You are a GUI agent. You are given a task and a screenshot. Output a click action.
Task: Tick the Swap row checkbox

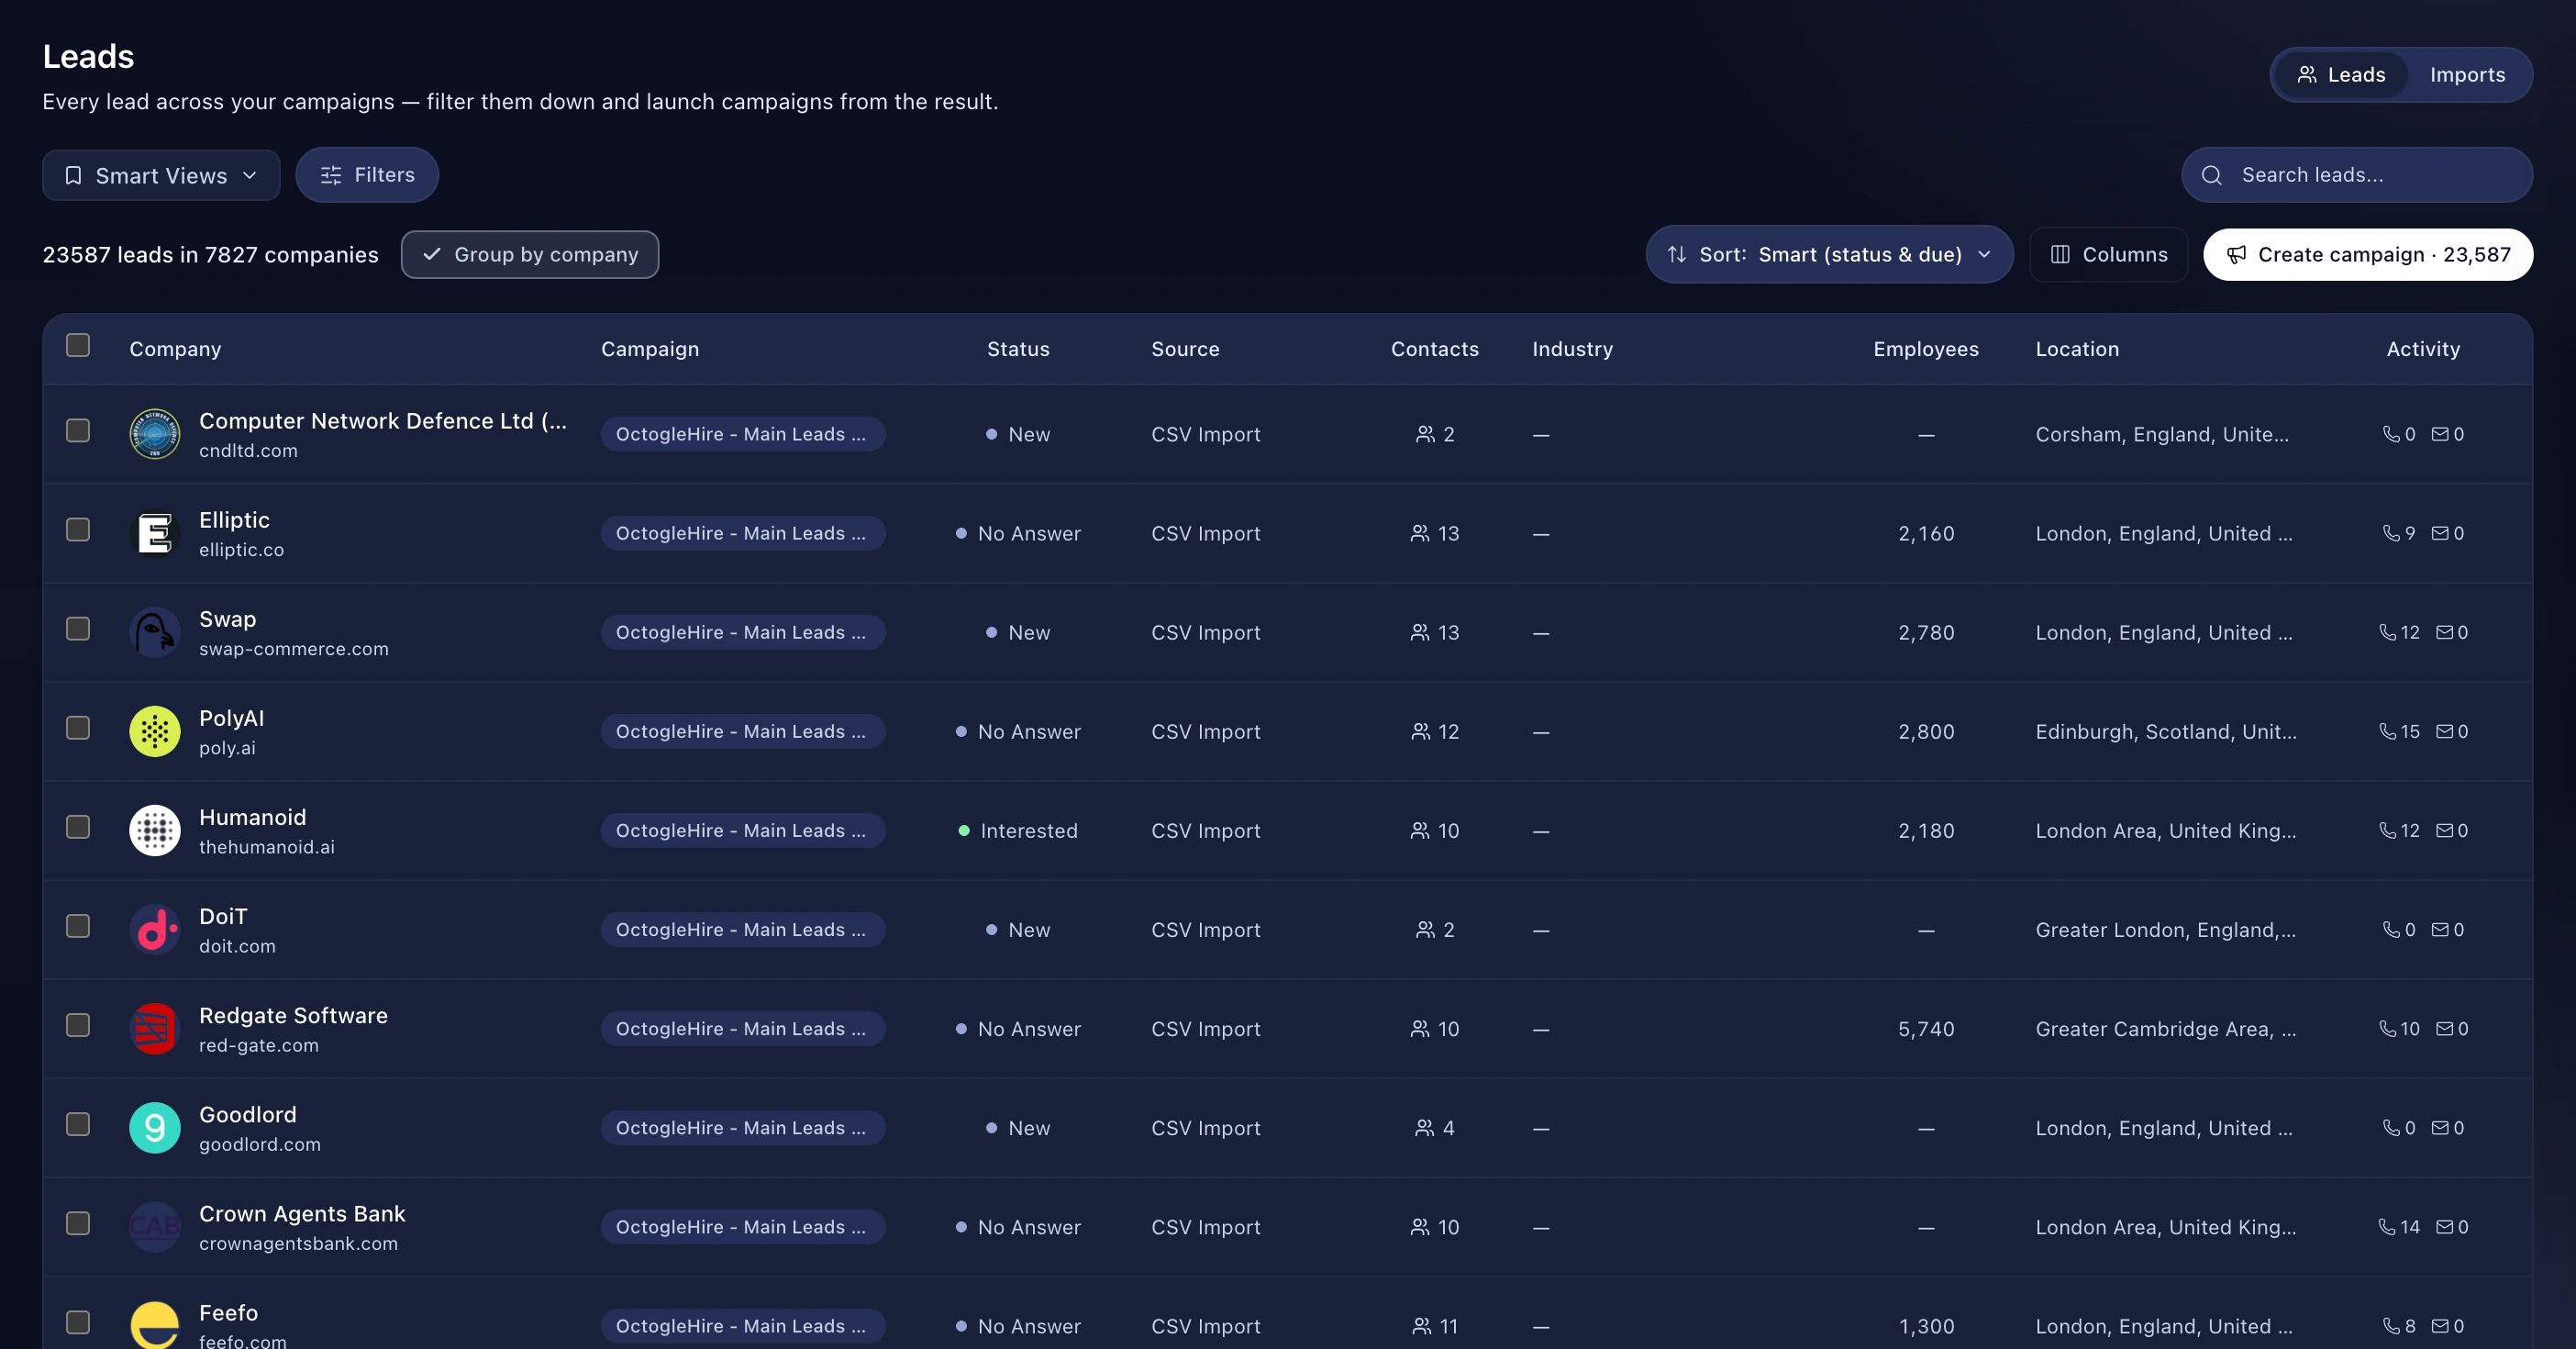pos(78,628)
